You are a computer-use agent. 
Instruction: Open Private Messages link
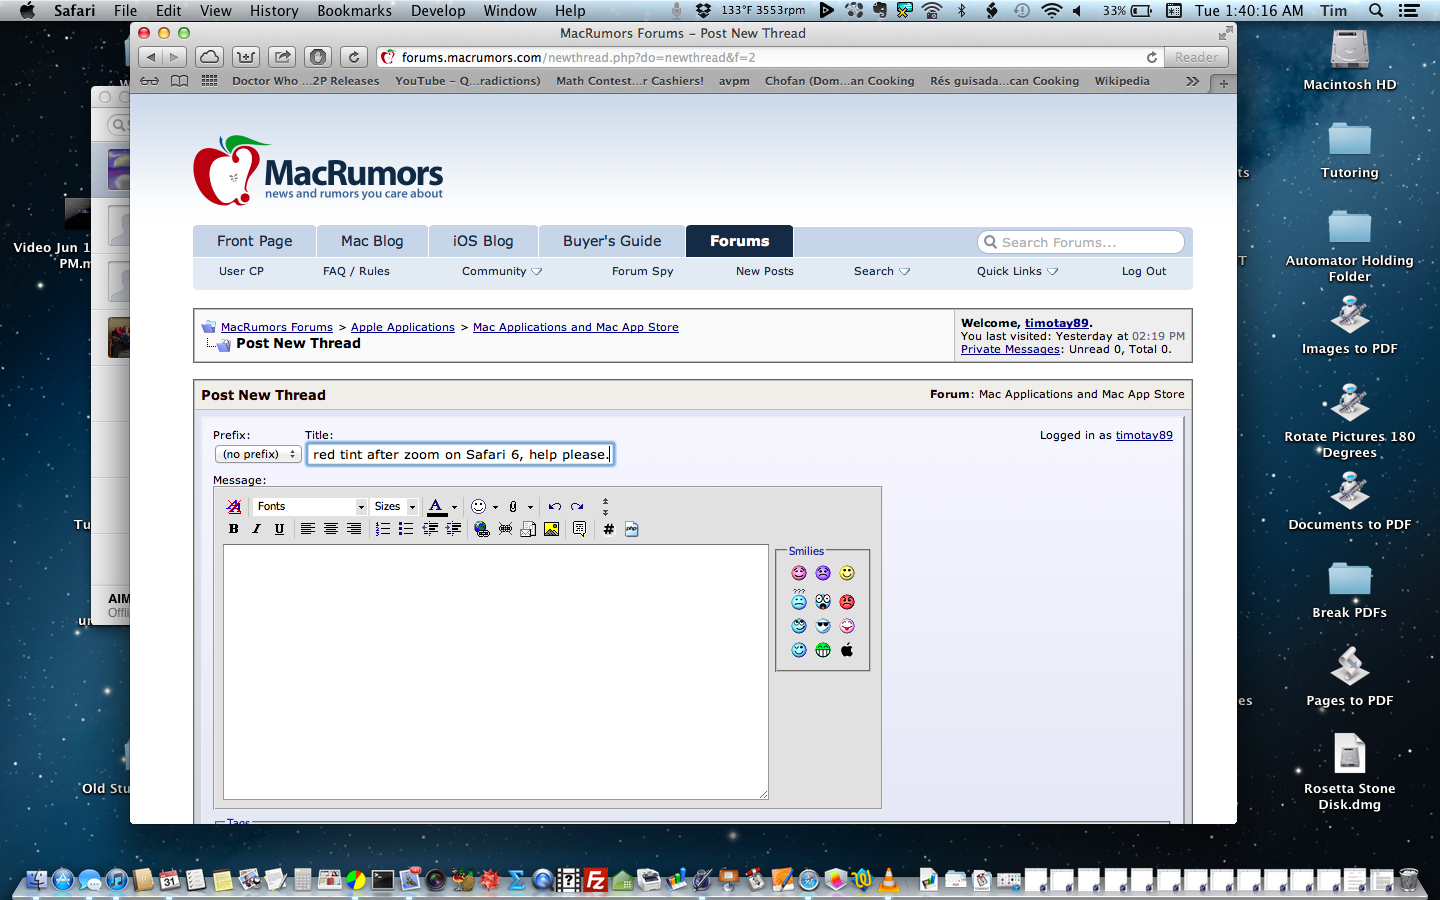(x=1010, y=349)
